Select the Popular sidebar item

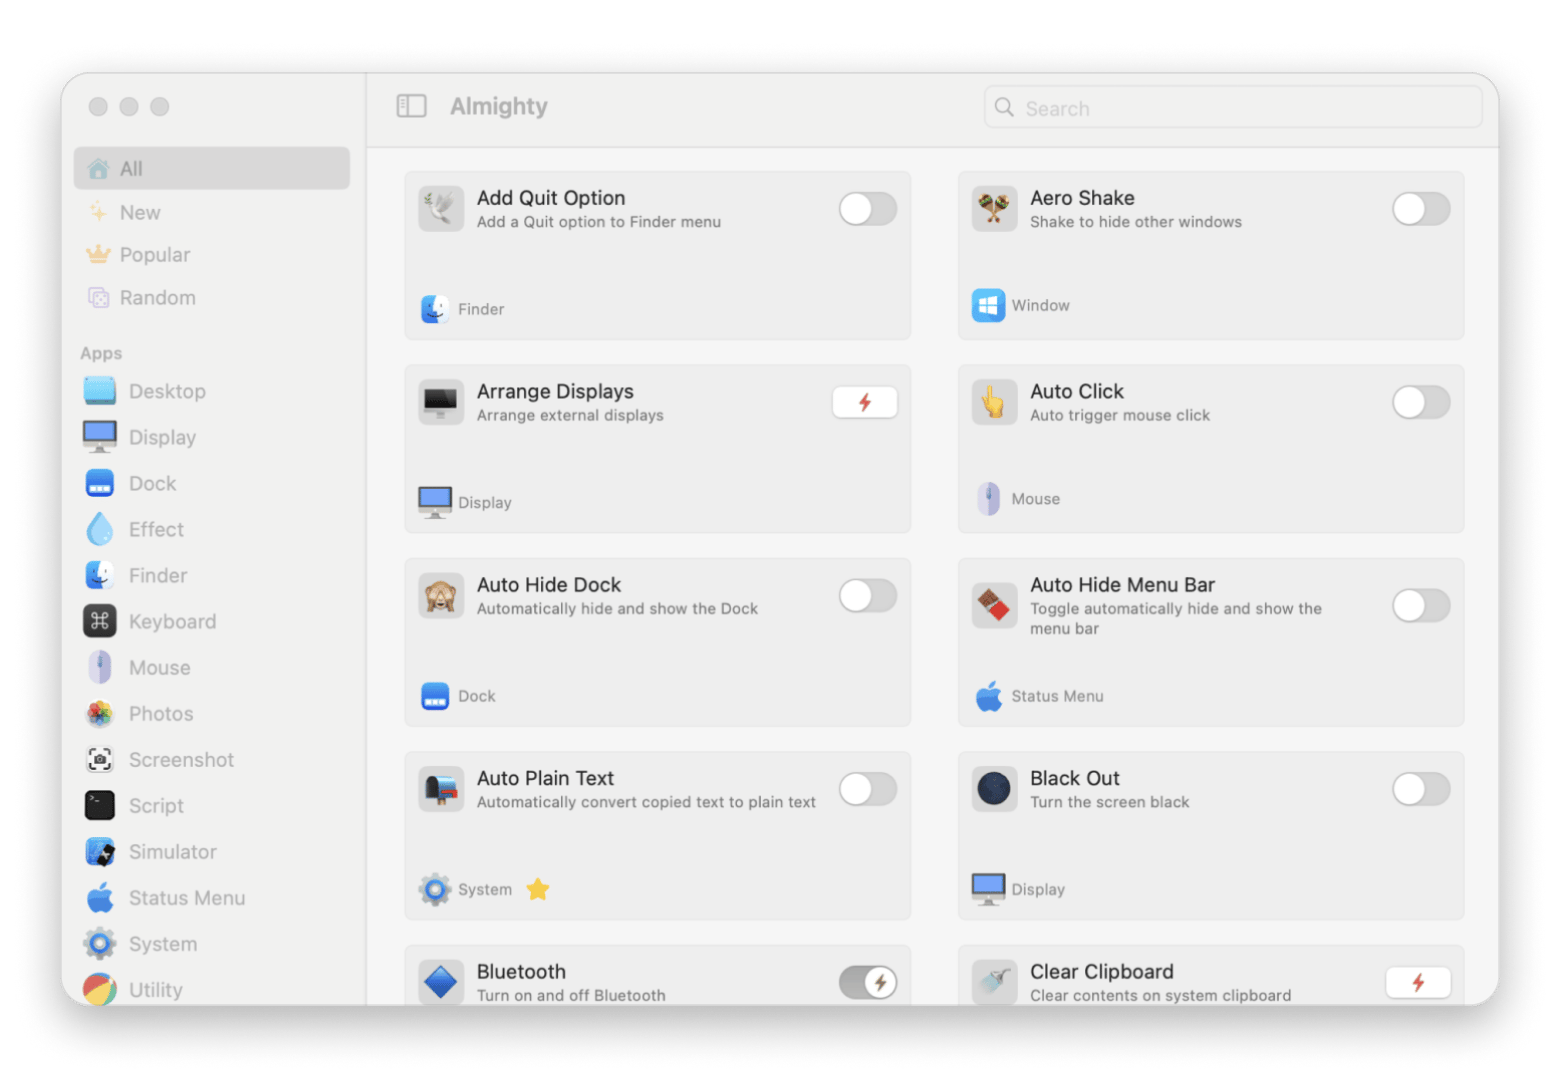point(154,255)
